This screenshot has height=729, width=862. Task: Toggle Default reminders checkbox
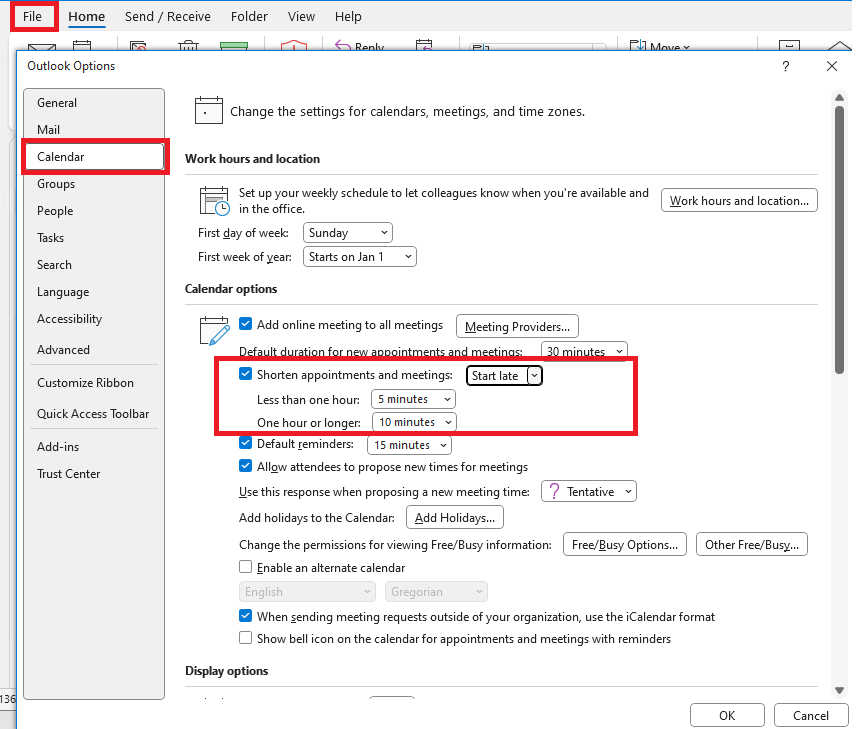[246, 443]
